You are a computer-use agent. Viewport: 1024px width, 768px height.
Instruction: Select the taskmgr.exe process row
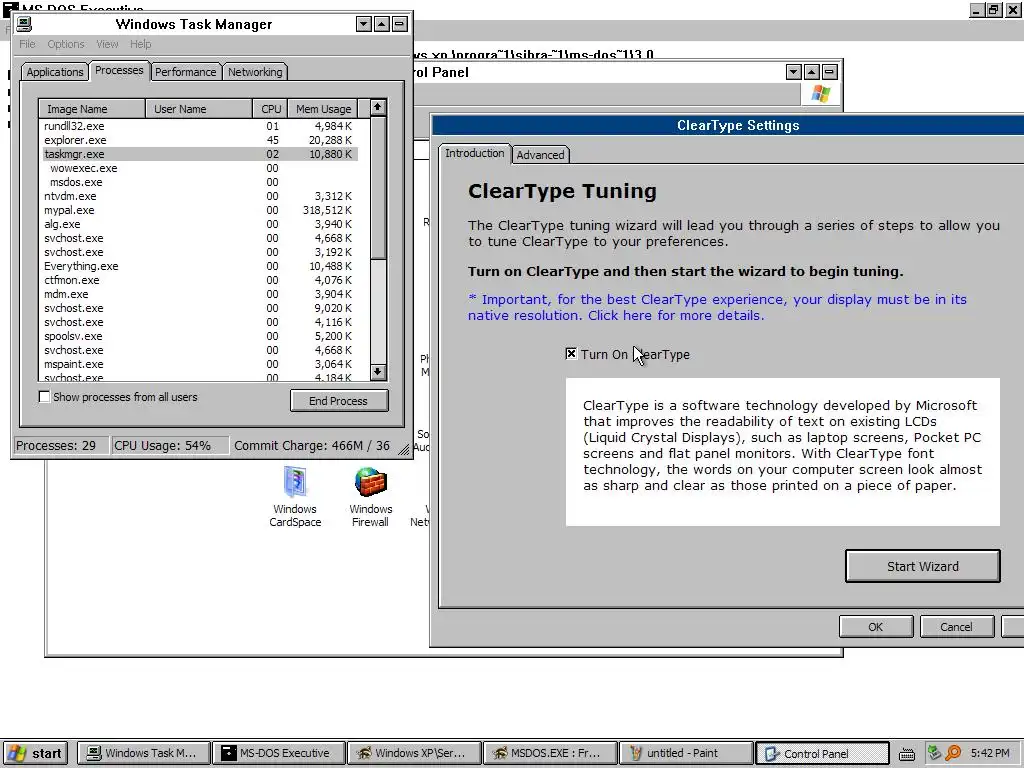[x=199, y=154]
